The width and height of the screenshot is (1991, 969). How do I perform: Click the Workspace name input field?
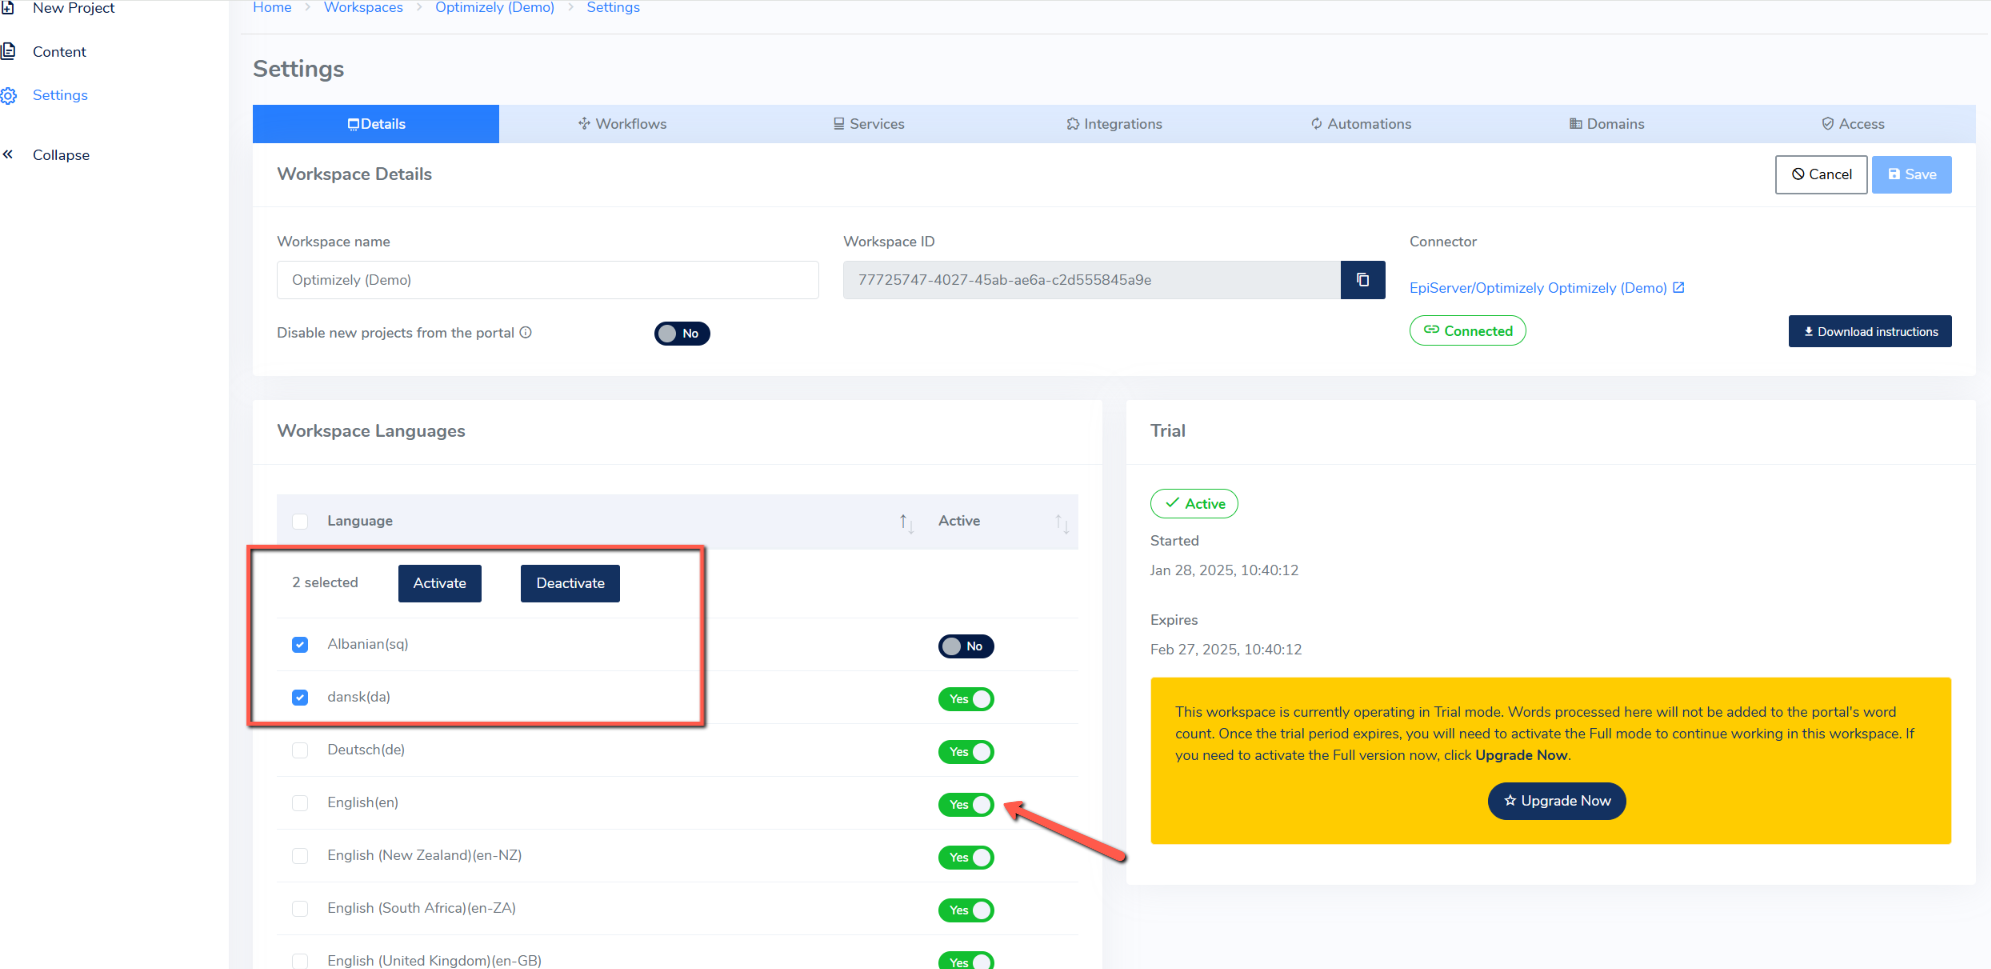pos(548,280)
